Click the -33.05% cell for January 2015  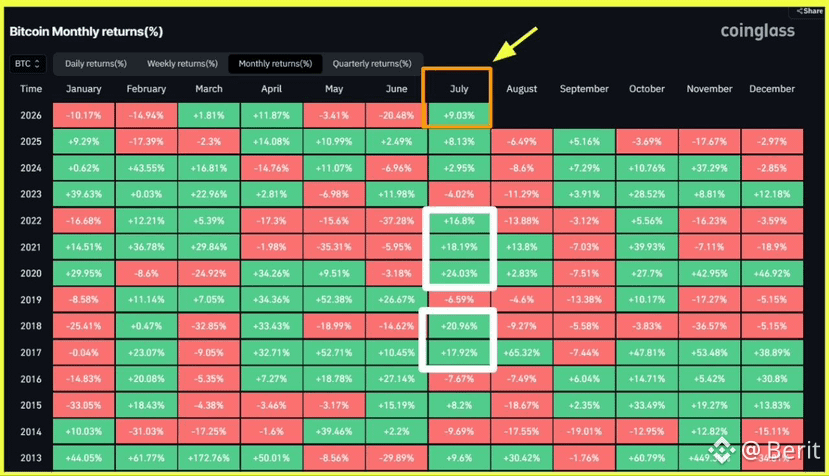tap(84, 405)
